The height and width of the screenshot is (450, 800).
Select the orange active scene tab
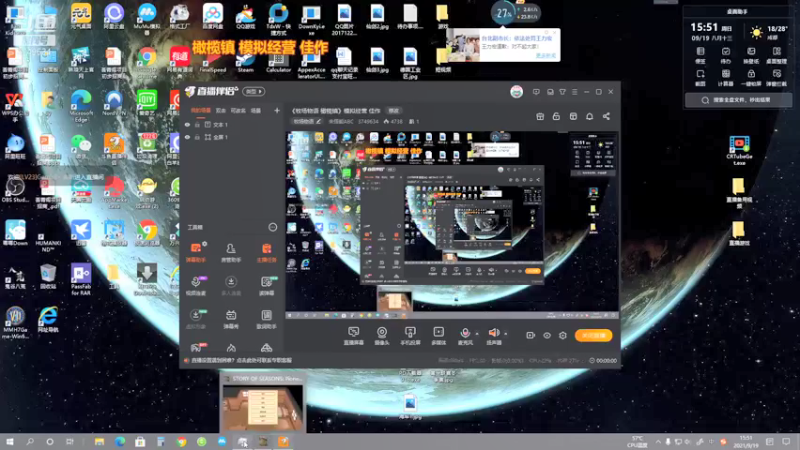201,110
